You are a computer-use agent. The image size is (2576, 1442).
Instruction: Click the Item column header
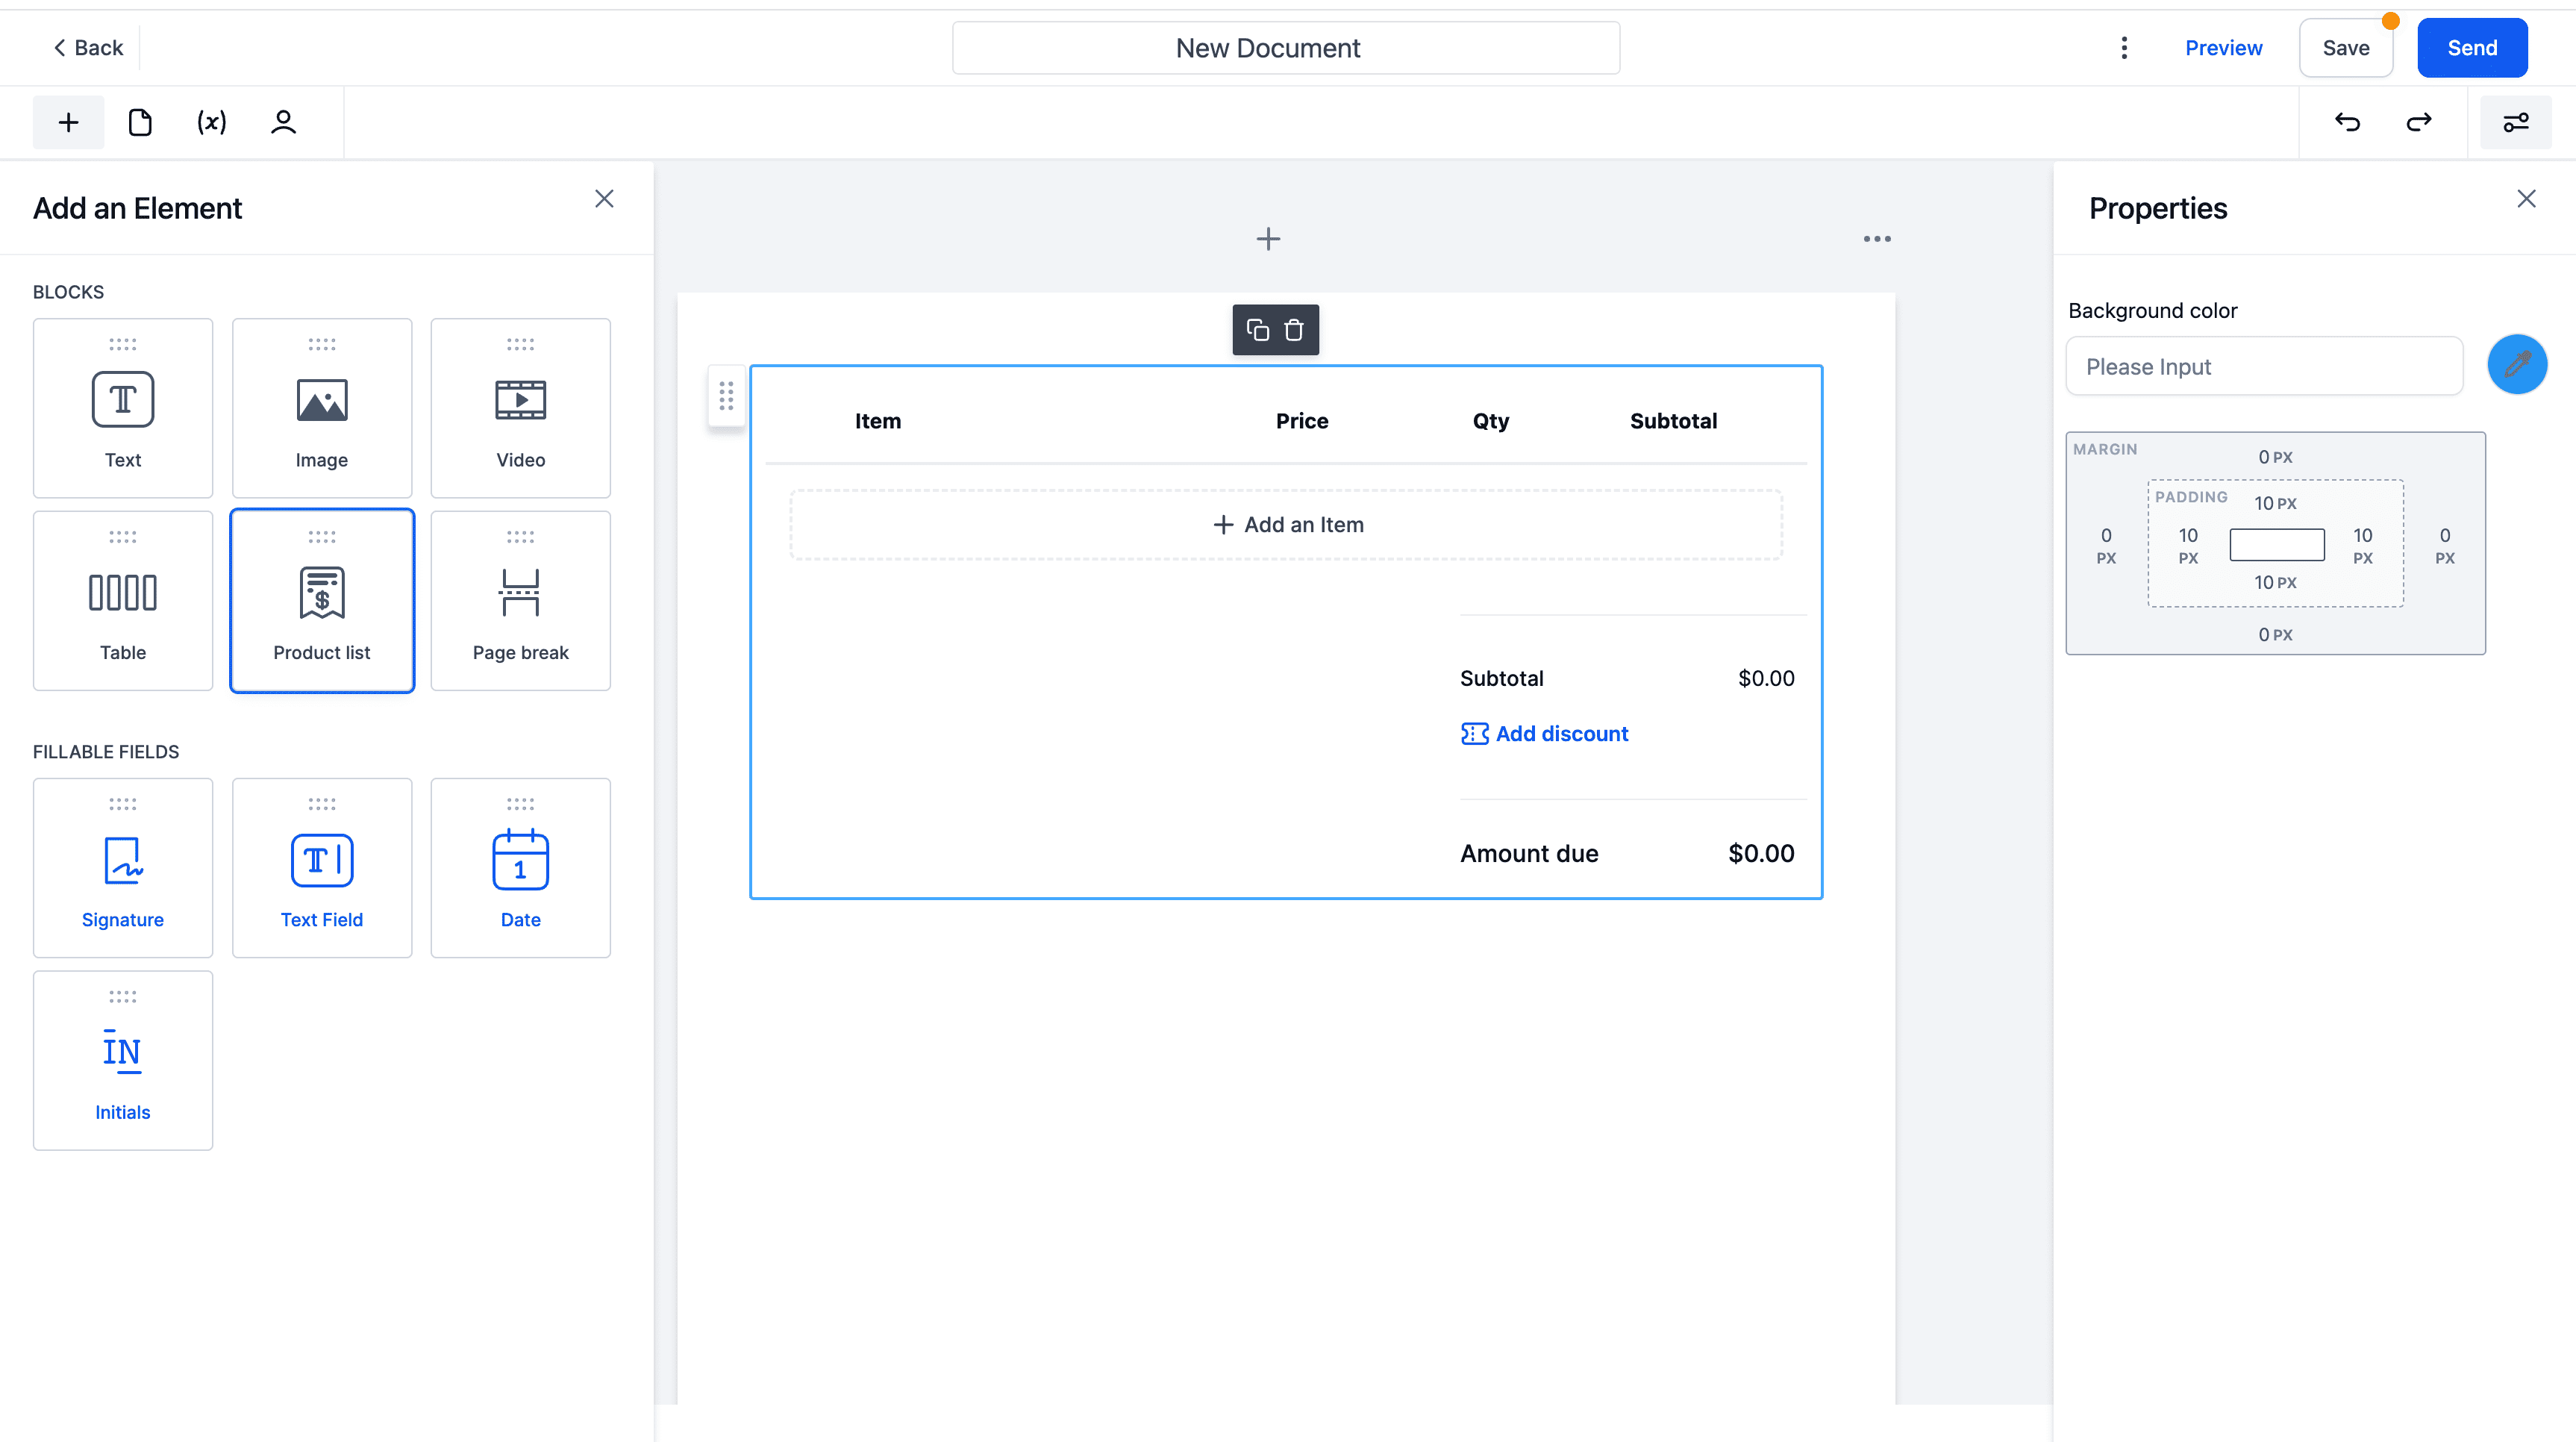877,421
